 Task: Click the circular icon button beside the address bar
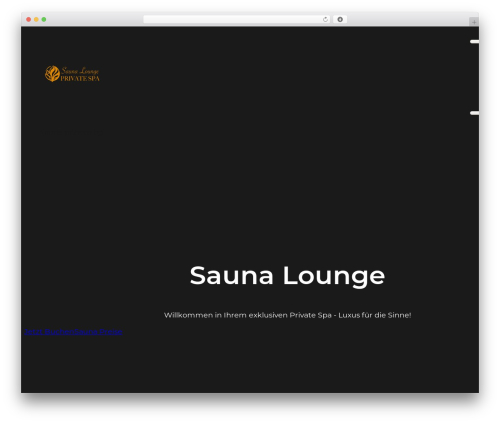tap(340, 20)
